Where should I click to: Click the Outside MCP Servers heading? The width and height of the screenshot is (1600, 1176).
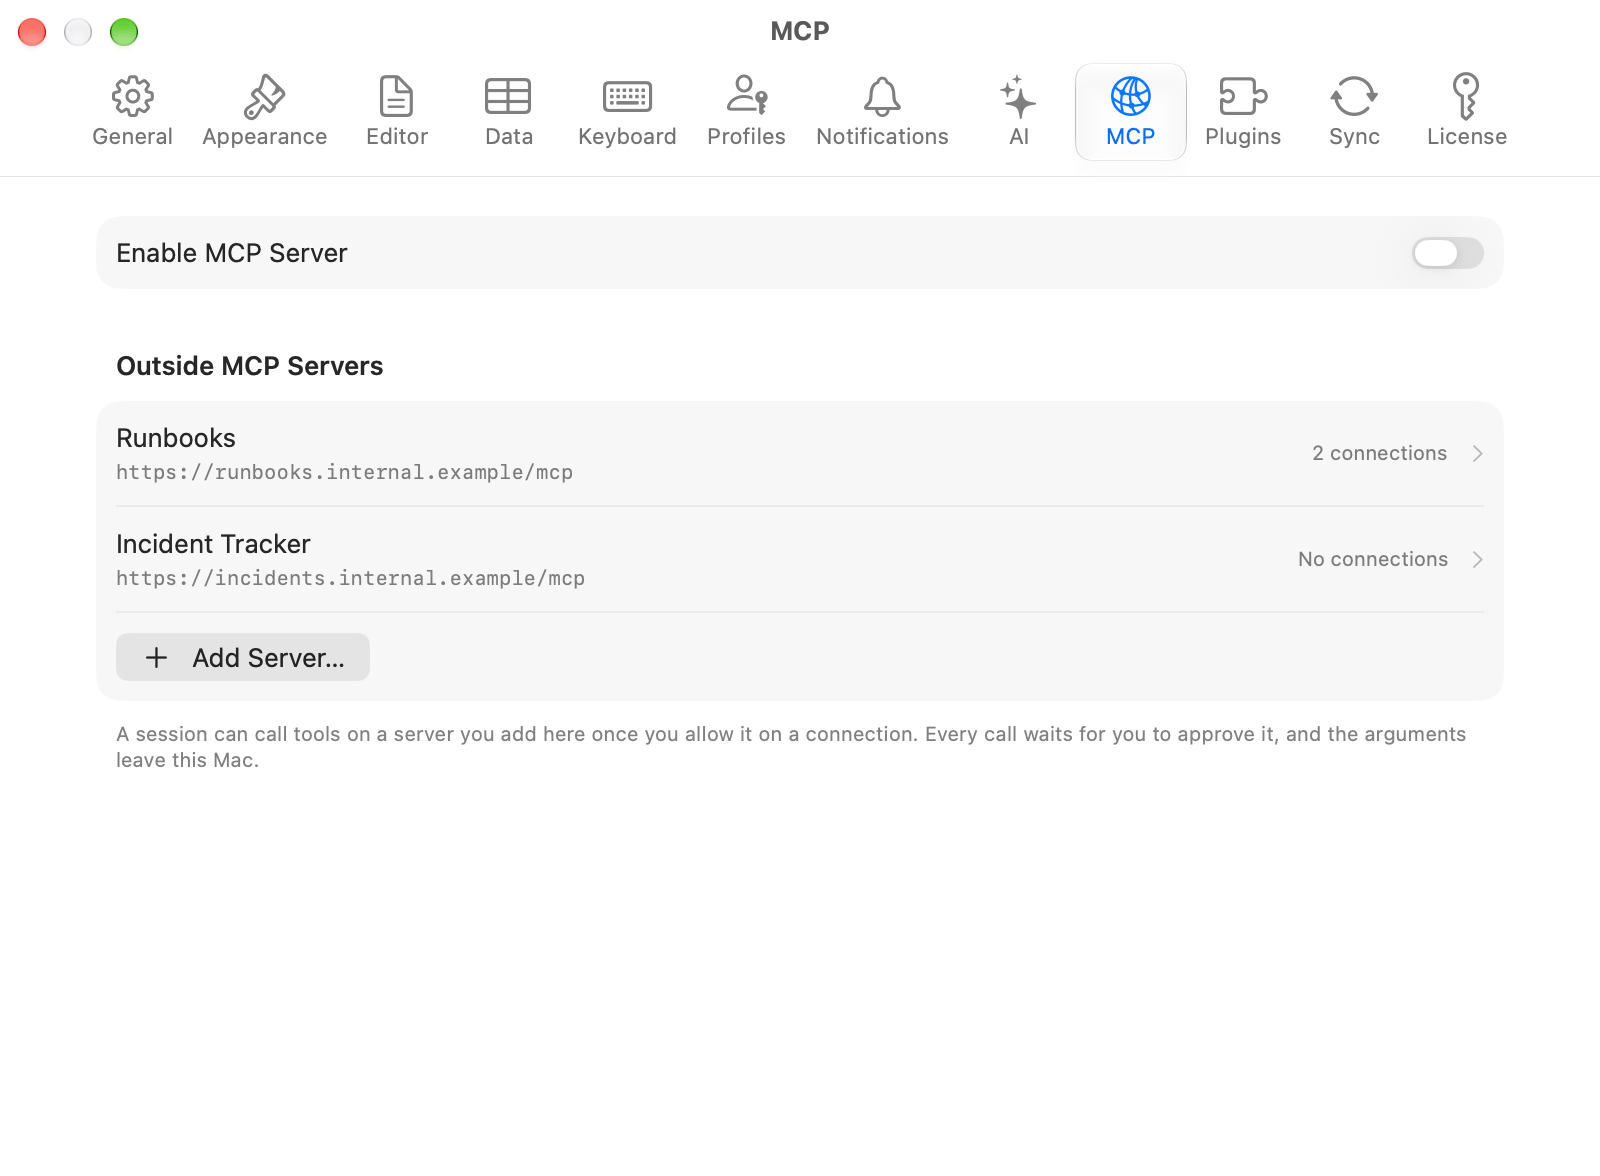[250, 366]
